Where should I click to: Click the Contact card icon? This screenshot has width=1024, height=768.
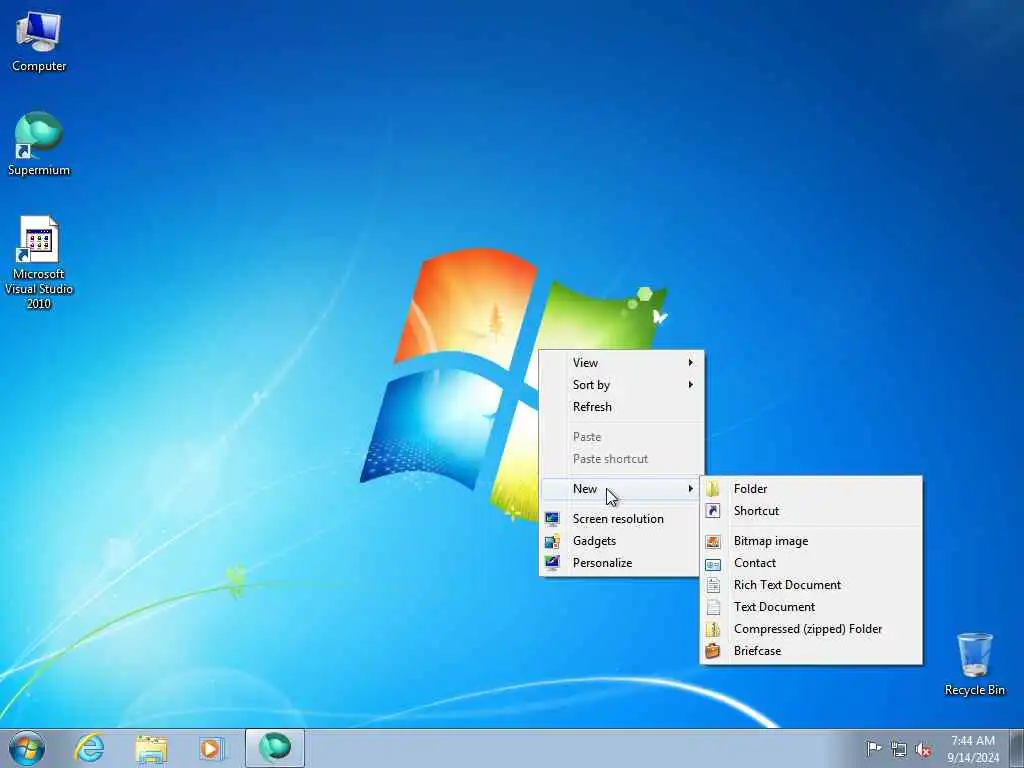713,564
